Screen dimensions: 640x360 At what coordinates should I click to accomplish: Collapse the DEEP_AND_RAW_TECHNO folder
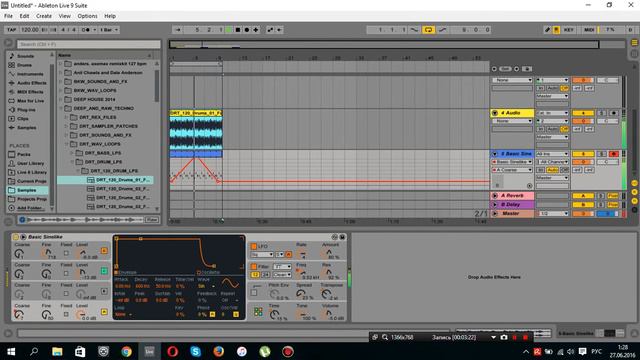(x=61, y=108)
